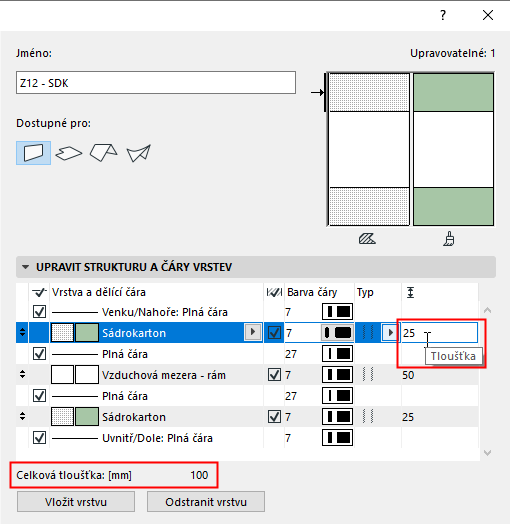The width and height of the screenshot is (510, 524).
Task: Click thickness value 50 of Vzduchová mezera
Action: [x=408, y=375]
